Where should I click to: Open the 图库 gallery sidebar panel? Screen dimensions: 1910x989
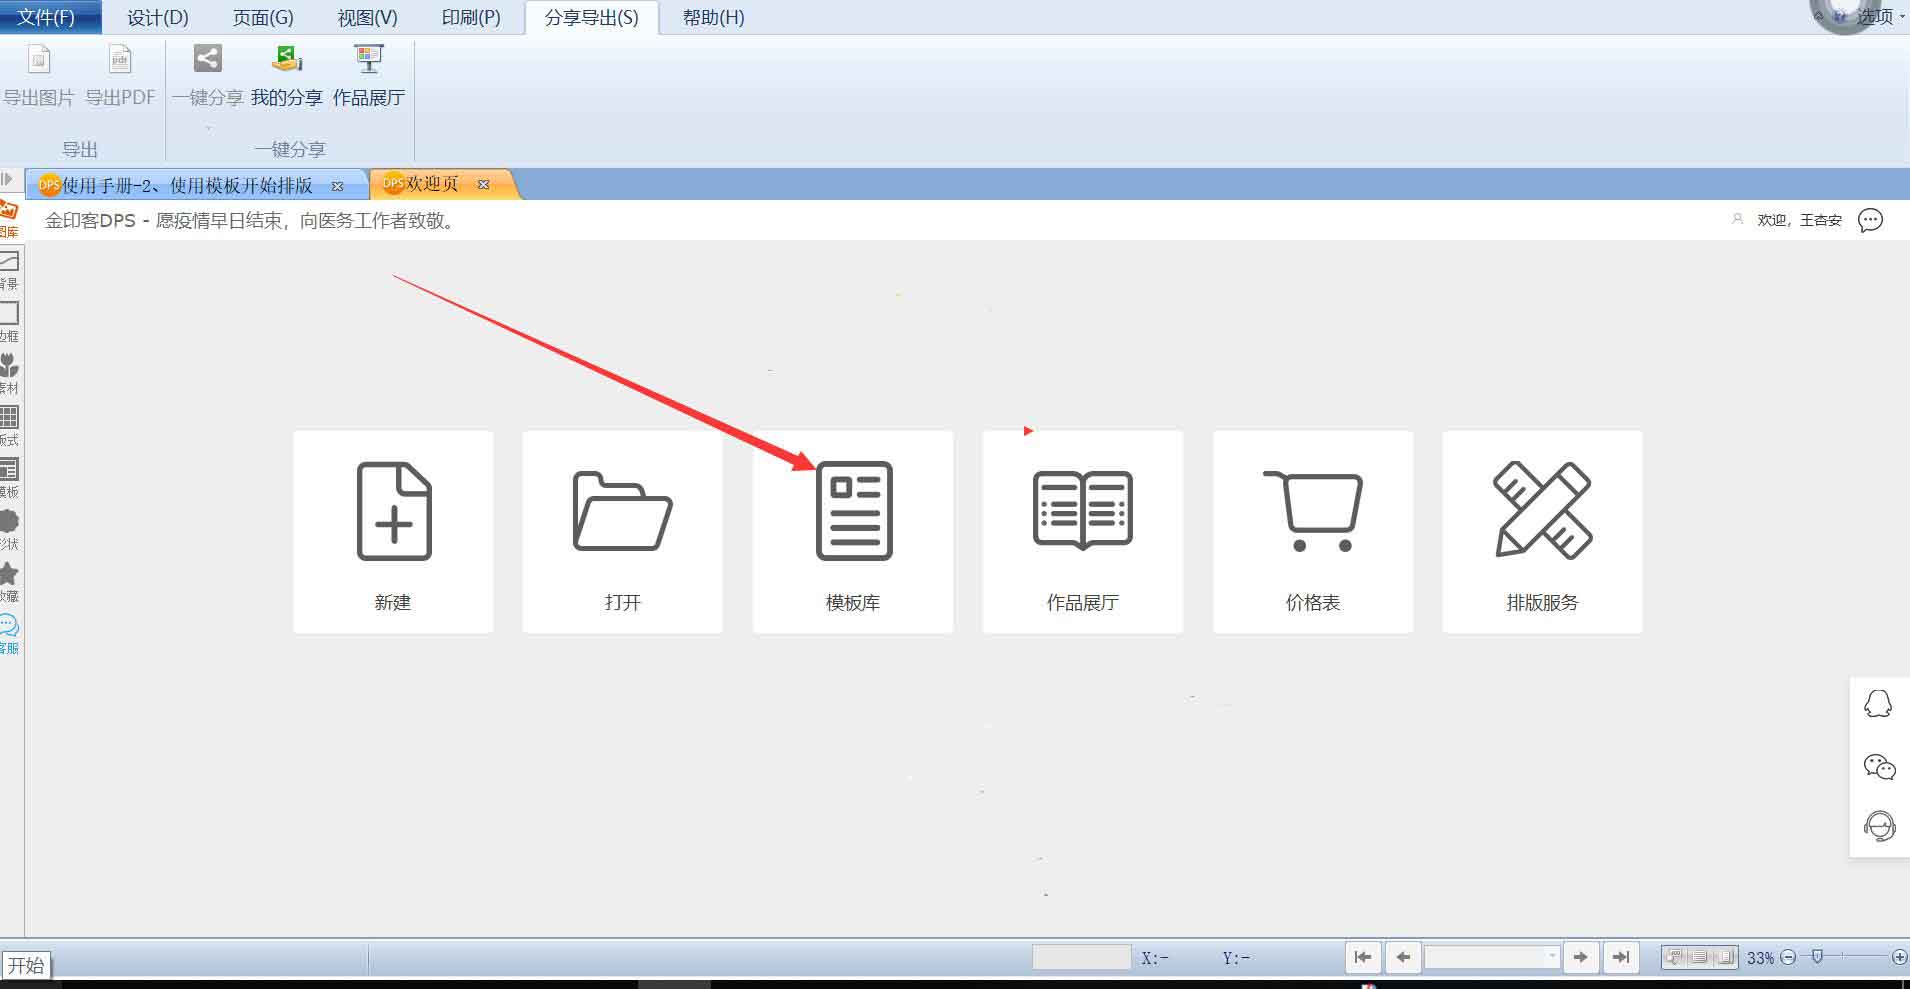coord(9,220)
